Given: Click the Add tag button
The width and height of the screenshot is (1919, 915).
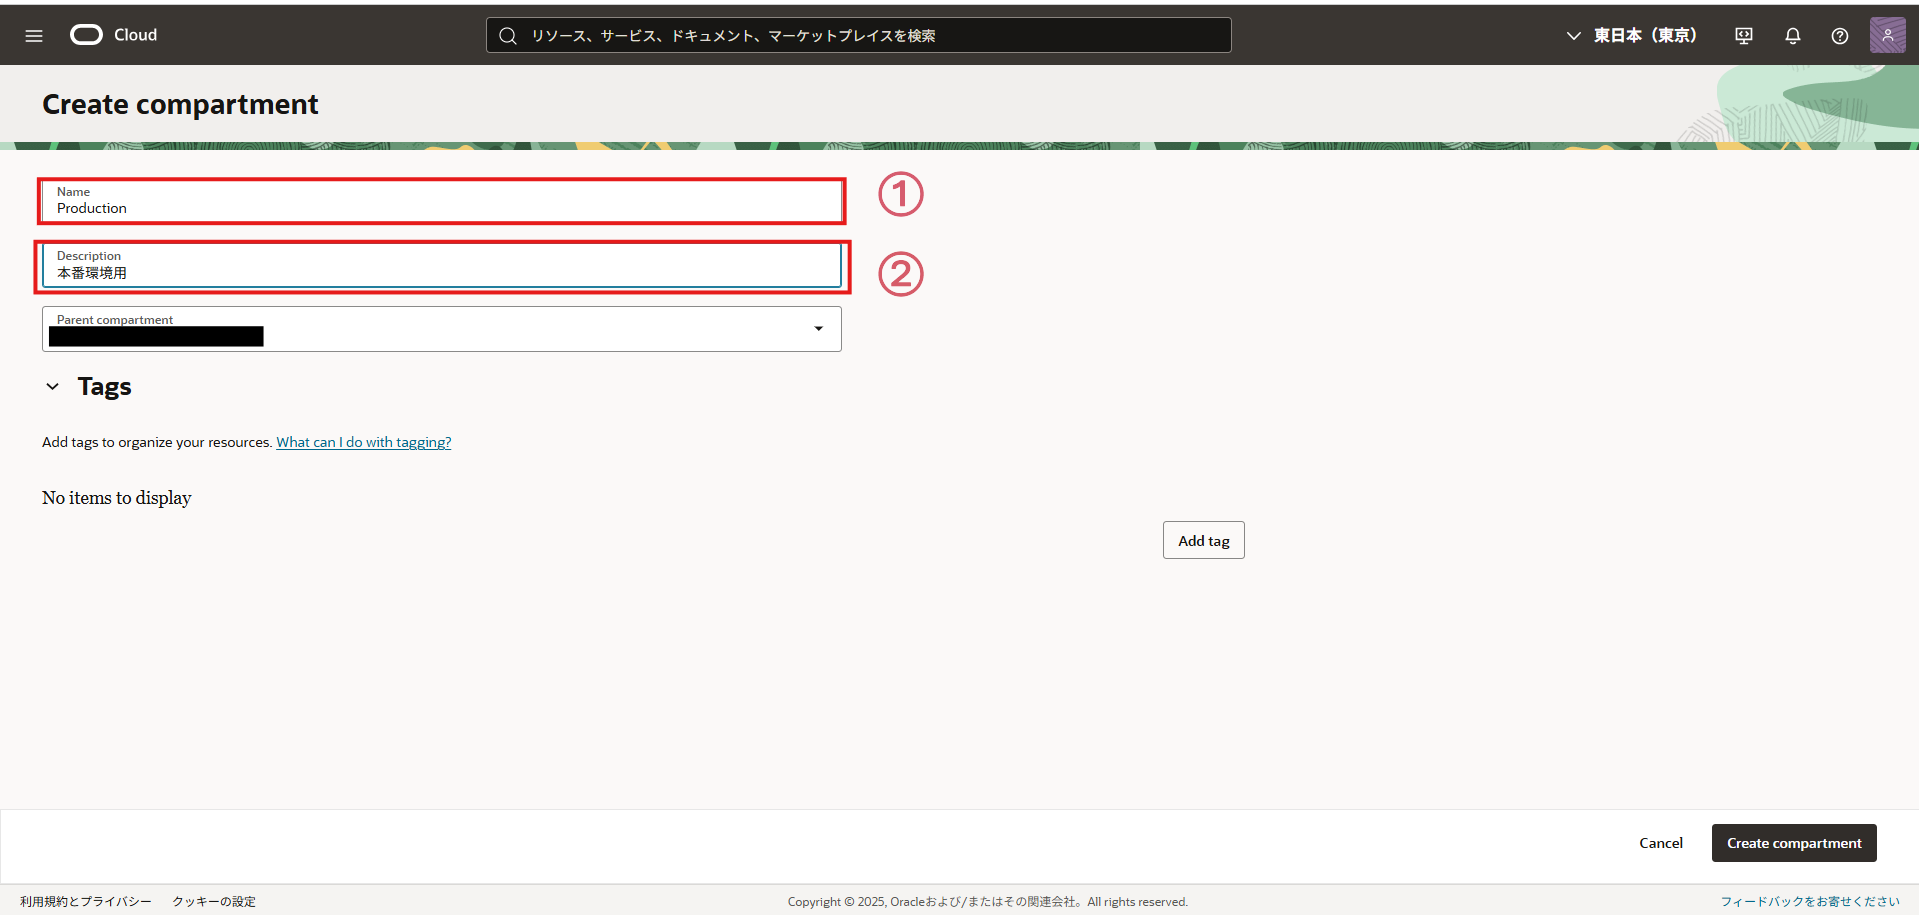Looking at the screenshot, I should tap(1204, 540).
